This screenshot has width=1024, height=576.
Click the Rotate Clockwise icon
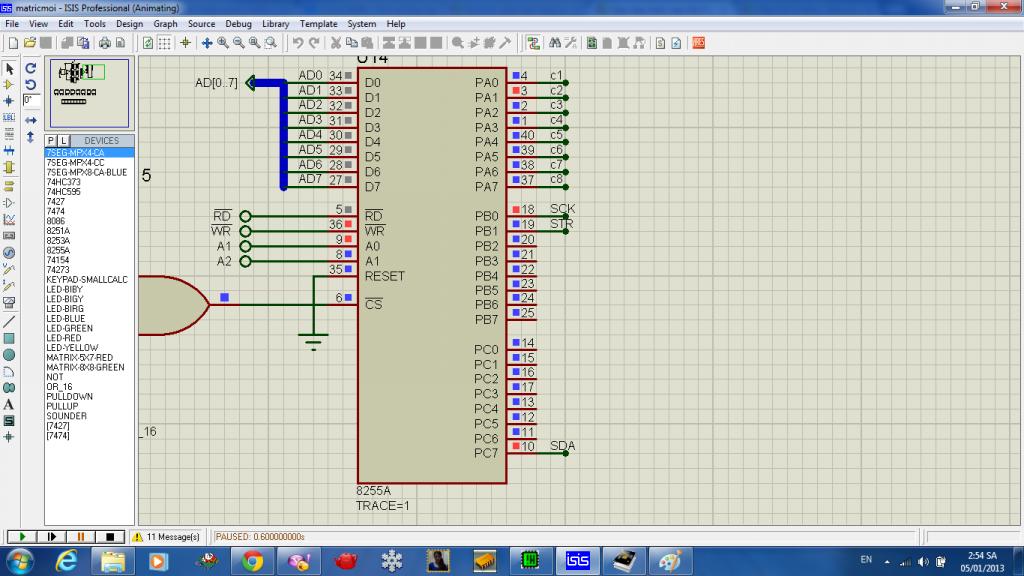point(31,68)
